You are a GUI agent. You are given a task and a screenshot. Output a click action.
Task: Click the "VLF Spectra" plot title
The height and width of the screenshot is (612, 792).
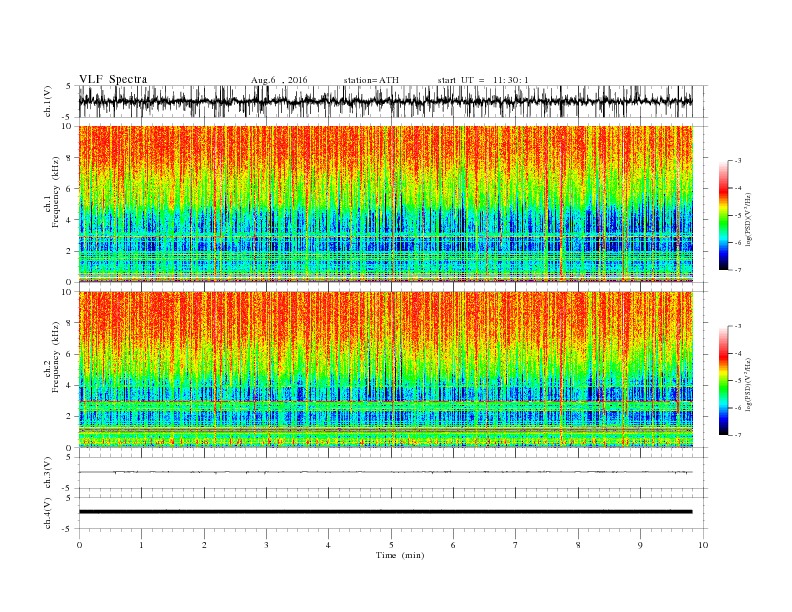(x=113, y=79)
